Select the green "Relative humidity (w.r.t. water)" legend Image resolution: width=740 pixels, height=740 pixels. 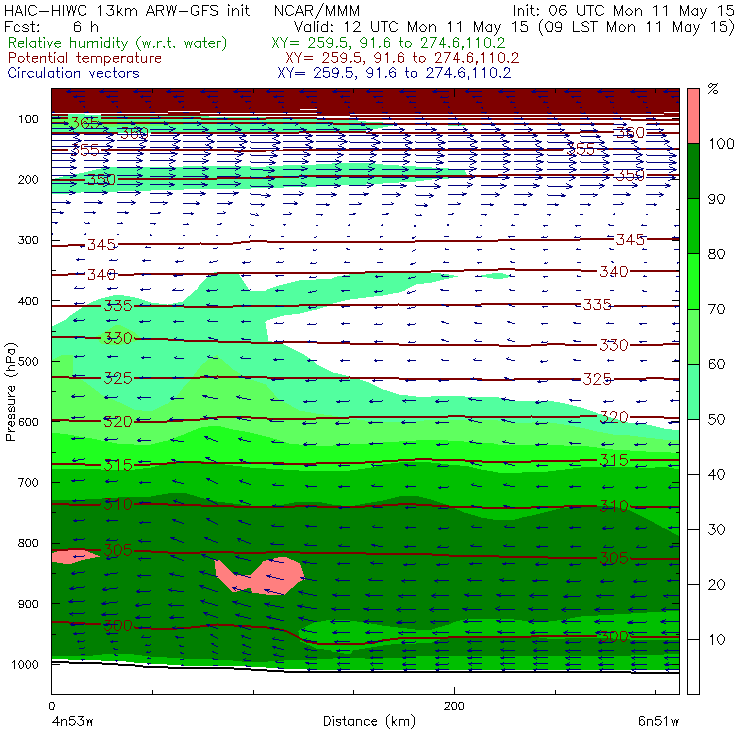tap(118, 43)
